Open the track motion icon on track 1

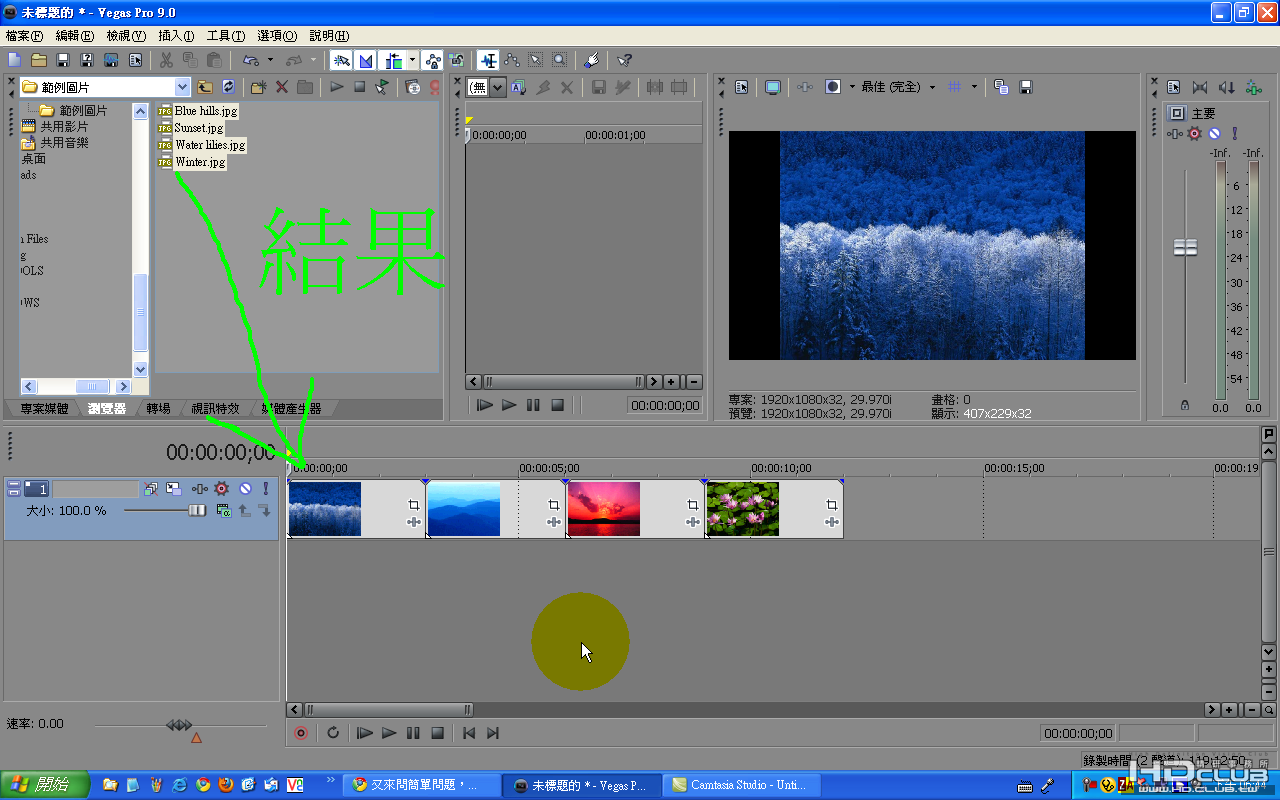coord(174,489)
